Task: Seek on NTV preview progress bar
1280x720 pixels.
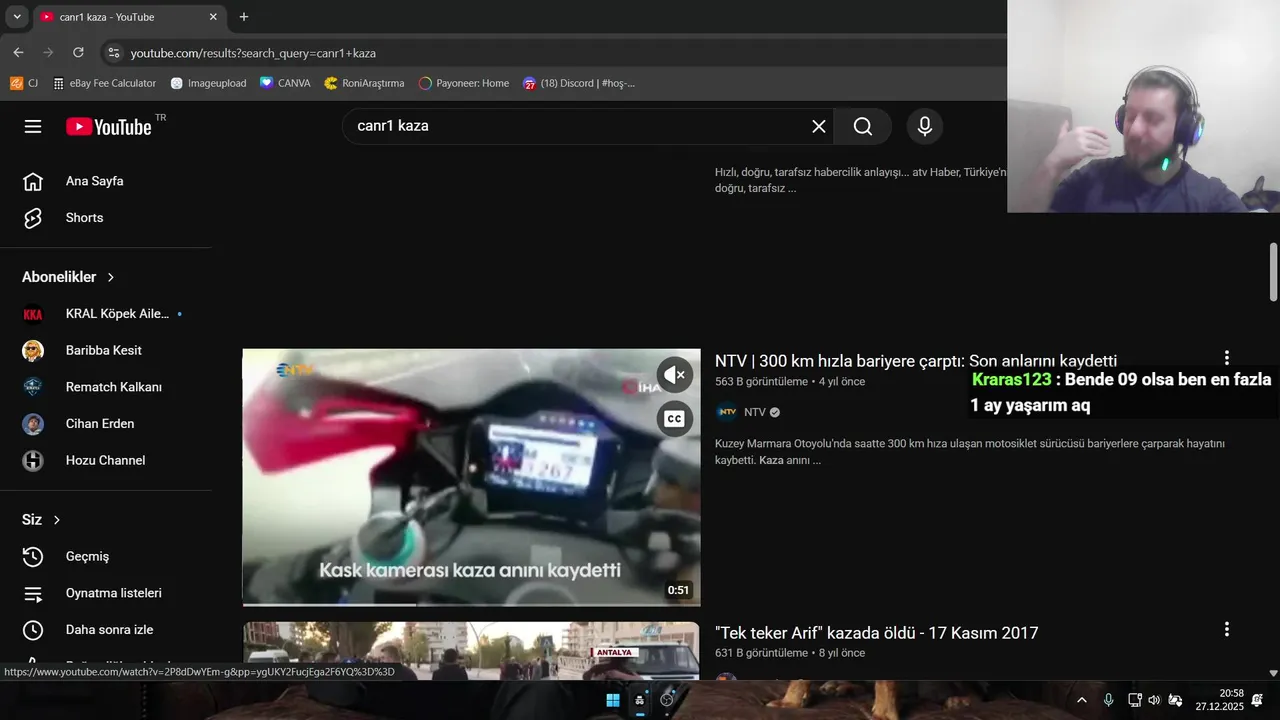Action: (471, 604)
